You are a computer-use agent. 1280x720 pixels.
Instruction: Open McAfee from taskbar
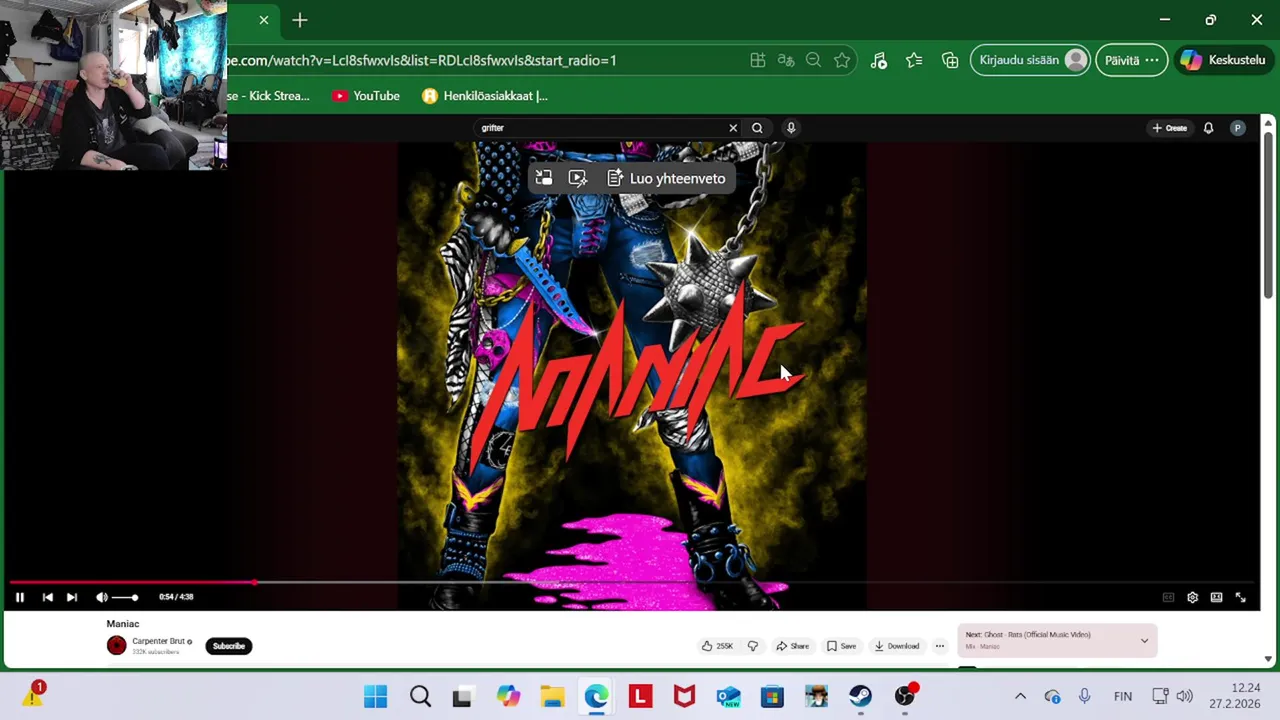pyautogui.click(x=684, y=696)
